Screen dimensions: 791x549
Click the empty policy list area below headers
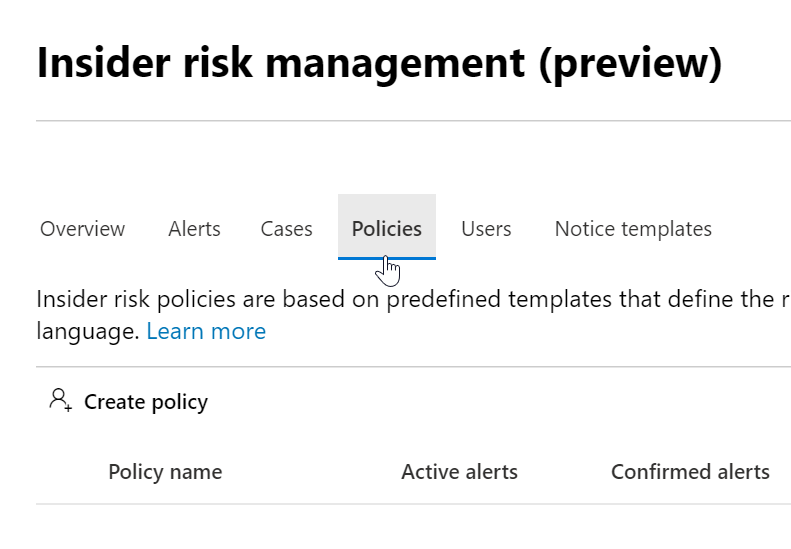pyautogui.click(x=400, y=527)
